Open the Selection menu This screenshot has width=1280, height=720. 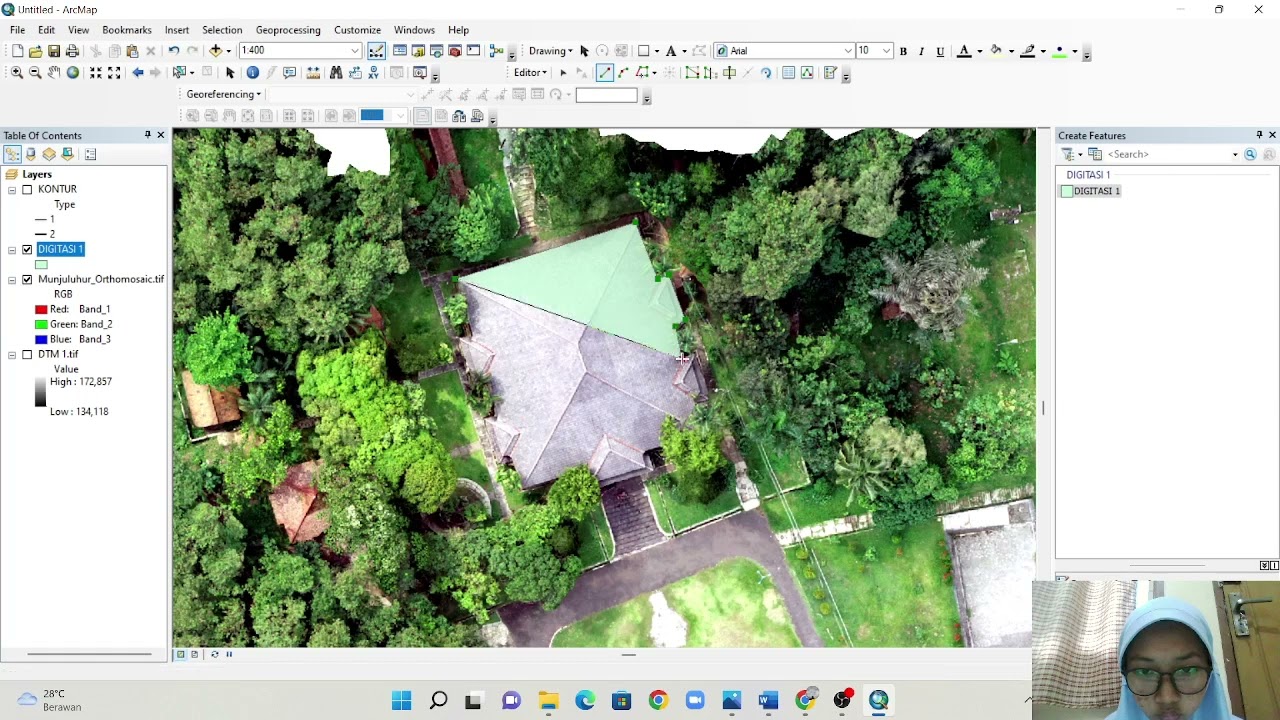(x=222, y=30)
